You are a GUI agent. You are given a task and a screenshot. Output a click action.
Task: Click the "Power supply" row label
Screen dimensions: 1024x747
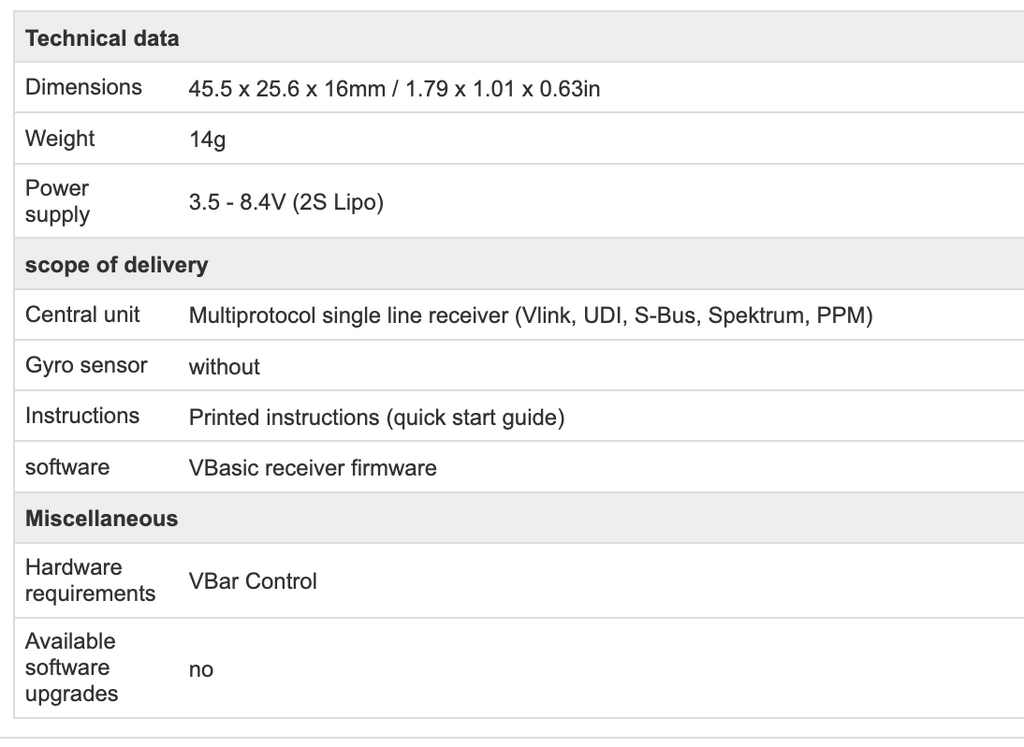[58, 201]
